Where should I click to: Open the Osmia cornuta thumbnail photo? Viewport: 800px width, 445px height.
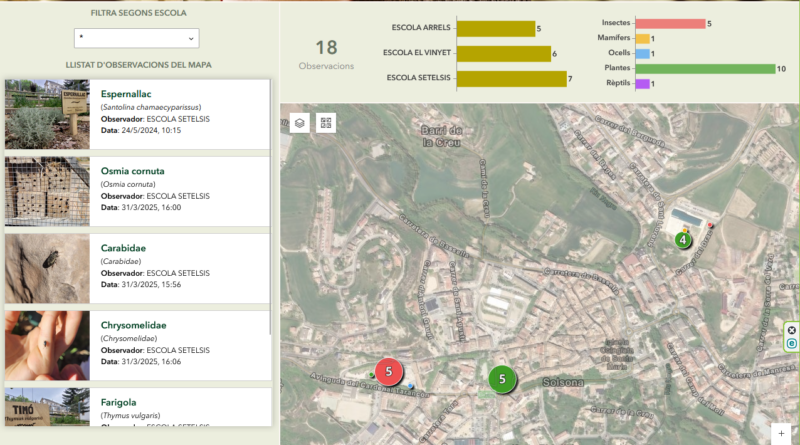click(x=47, y=191)
